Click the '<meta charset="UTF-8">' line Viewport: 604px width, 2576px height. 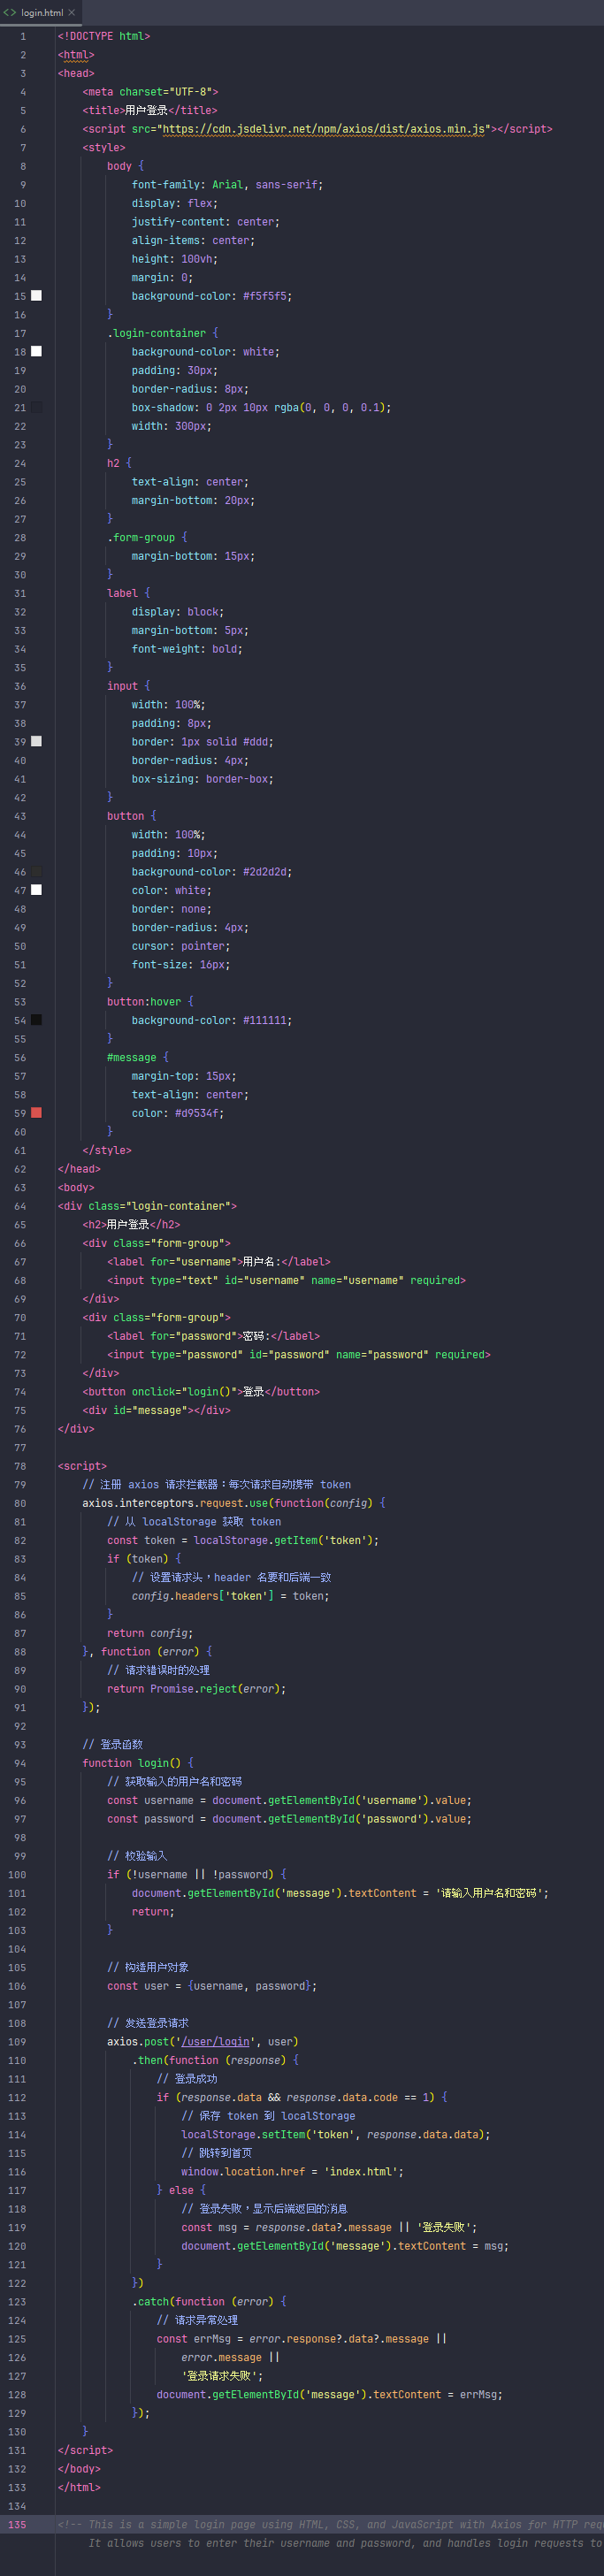[150, 92]
